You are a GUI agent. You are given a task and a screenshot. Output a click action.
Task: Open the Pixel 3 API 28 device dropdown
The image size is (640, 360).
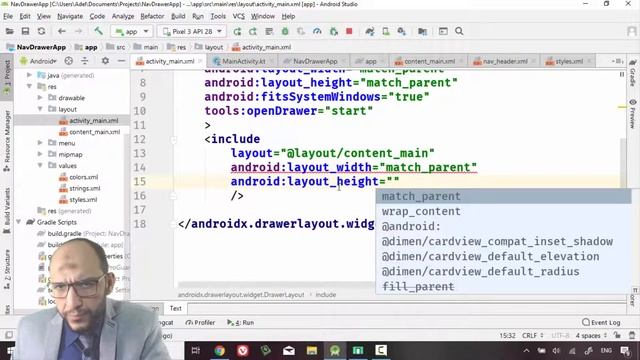192,31
